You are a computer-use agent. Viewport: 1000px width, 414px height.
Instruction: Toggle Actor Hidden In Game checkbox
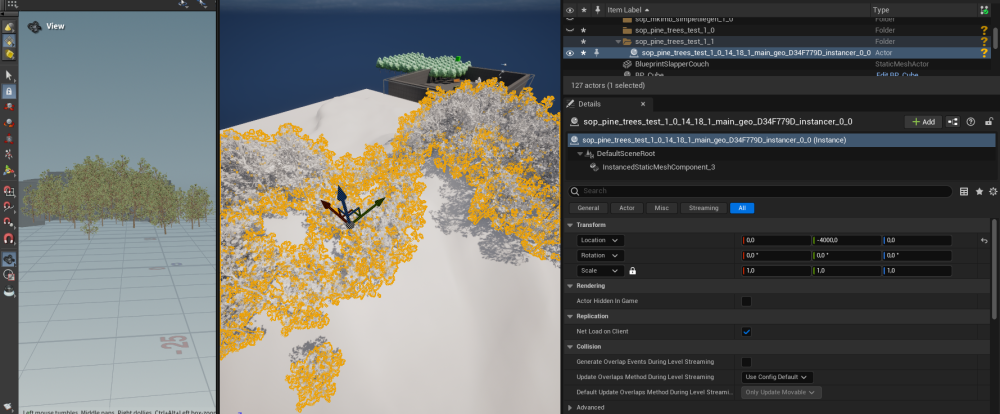(746, 301)
